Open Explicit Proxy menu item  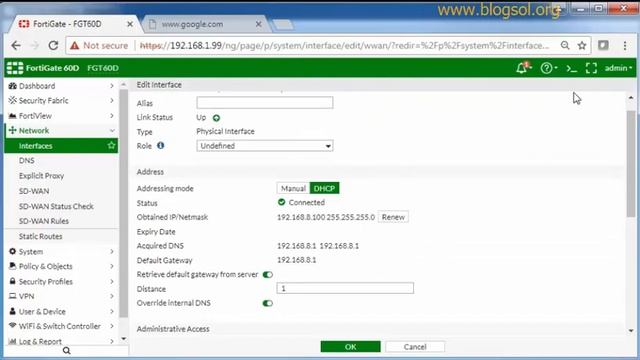tap(41, 176)
